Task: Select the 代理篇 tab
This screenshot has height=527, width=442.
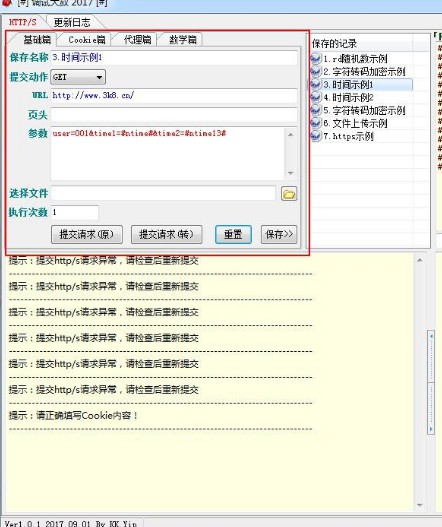Action: [x=137, y=40]
